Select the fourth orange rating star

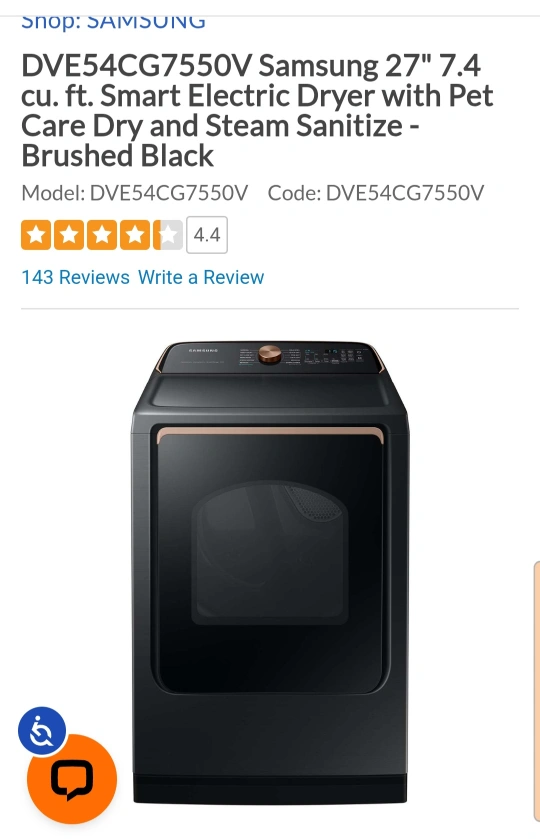pos(135,235)
